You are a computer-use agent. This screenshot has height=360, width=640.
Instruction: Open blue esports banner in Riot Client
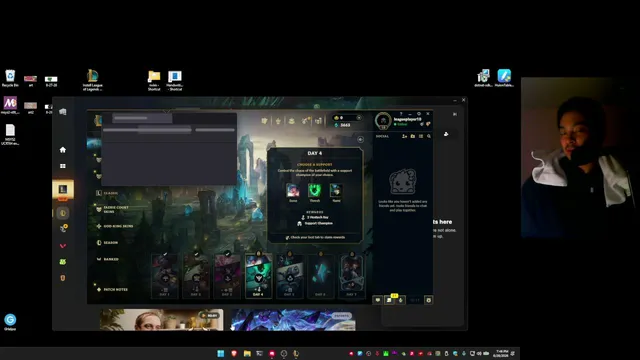(x=293, y=320)
